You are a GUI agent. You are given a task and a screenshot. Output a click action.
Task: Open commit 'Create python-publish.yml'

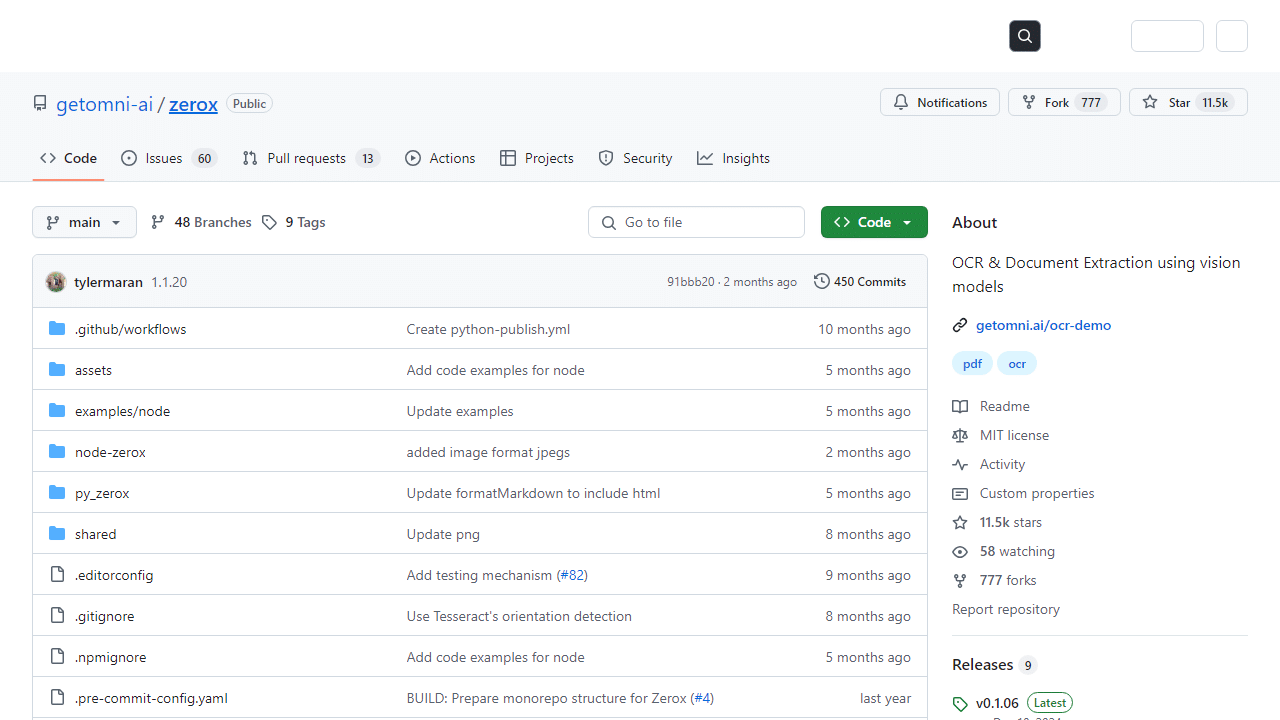tap(488, 329)
